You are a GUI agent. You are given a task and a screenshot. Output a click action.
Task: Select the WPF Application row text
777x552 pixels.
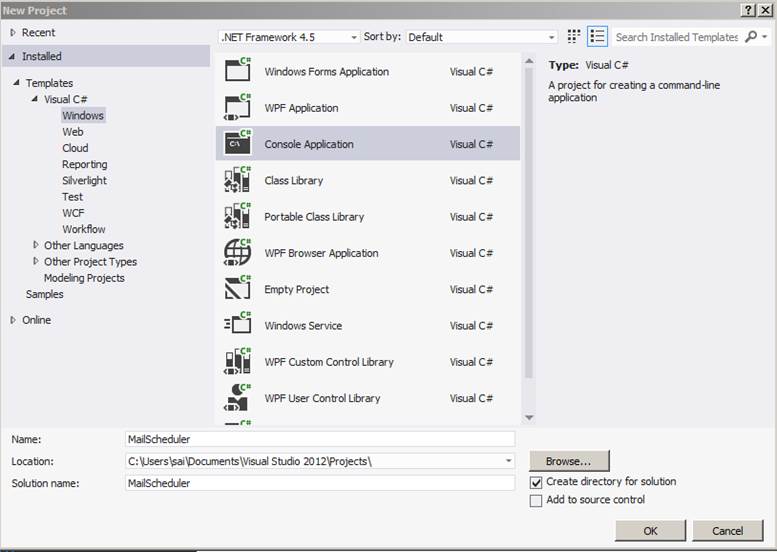click(x=301, y=108)
